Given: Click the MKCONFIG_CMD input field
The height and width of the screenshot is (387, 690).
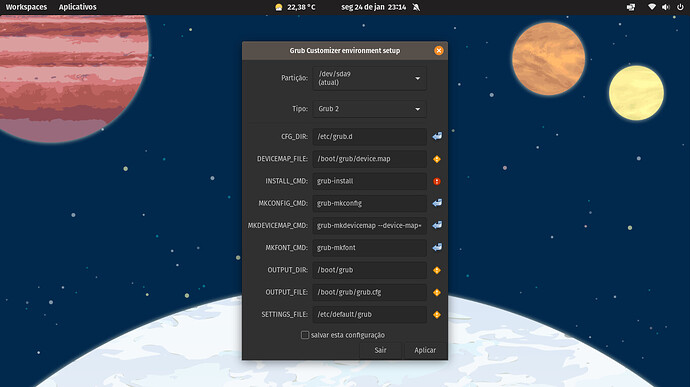Looking at the screenshot, I should coord(369,203).
